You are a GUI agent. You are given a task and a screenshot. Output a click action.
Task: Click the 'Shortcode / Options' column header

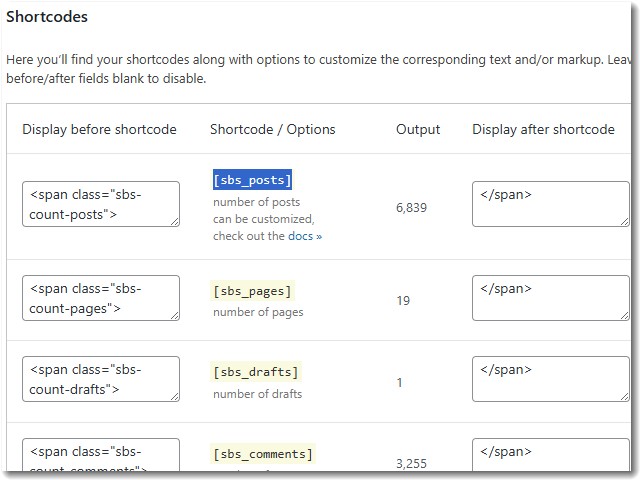click(x=272, y=129)
